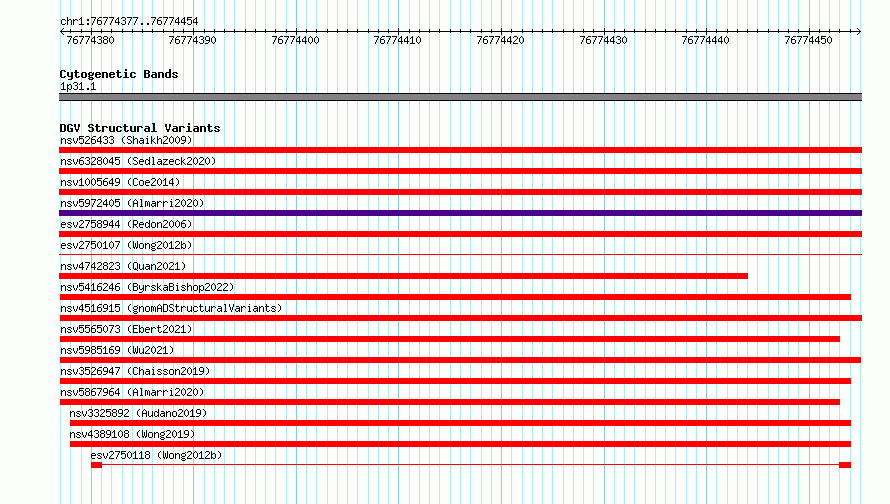890x504 pixels.
Task: Click ruler position 76774390
Action: click(192, 40)
